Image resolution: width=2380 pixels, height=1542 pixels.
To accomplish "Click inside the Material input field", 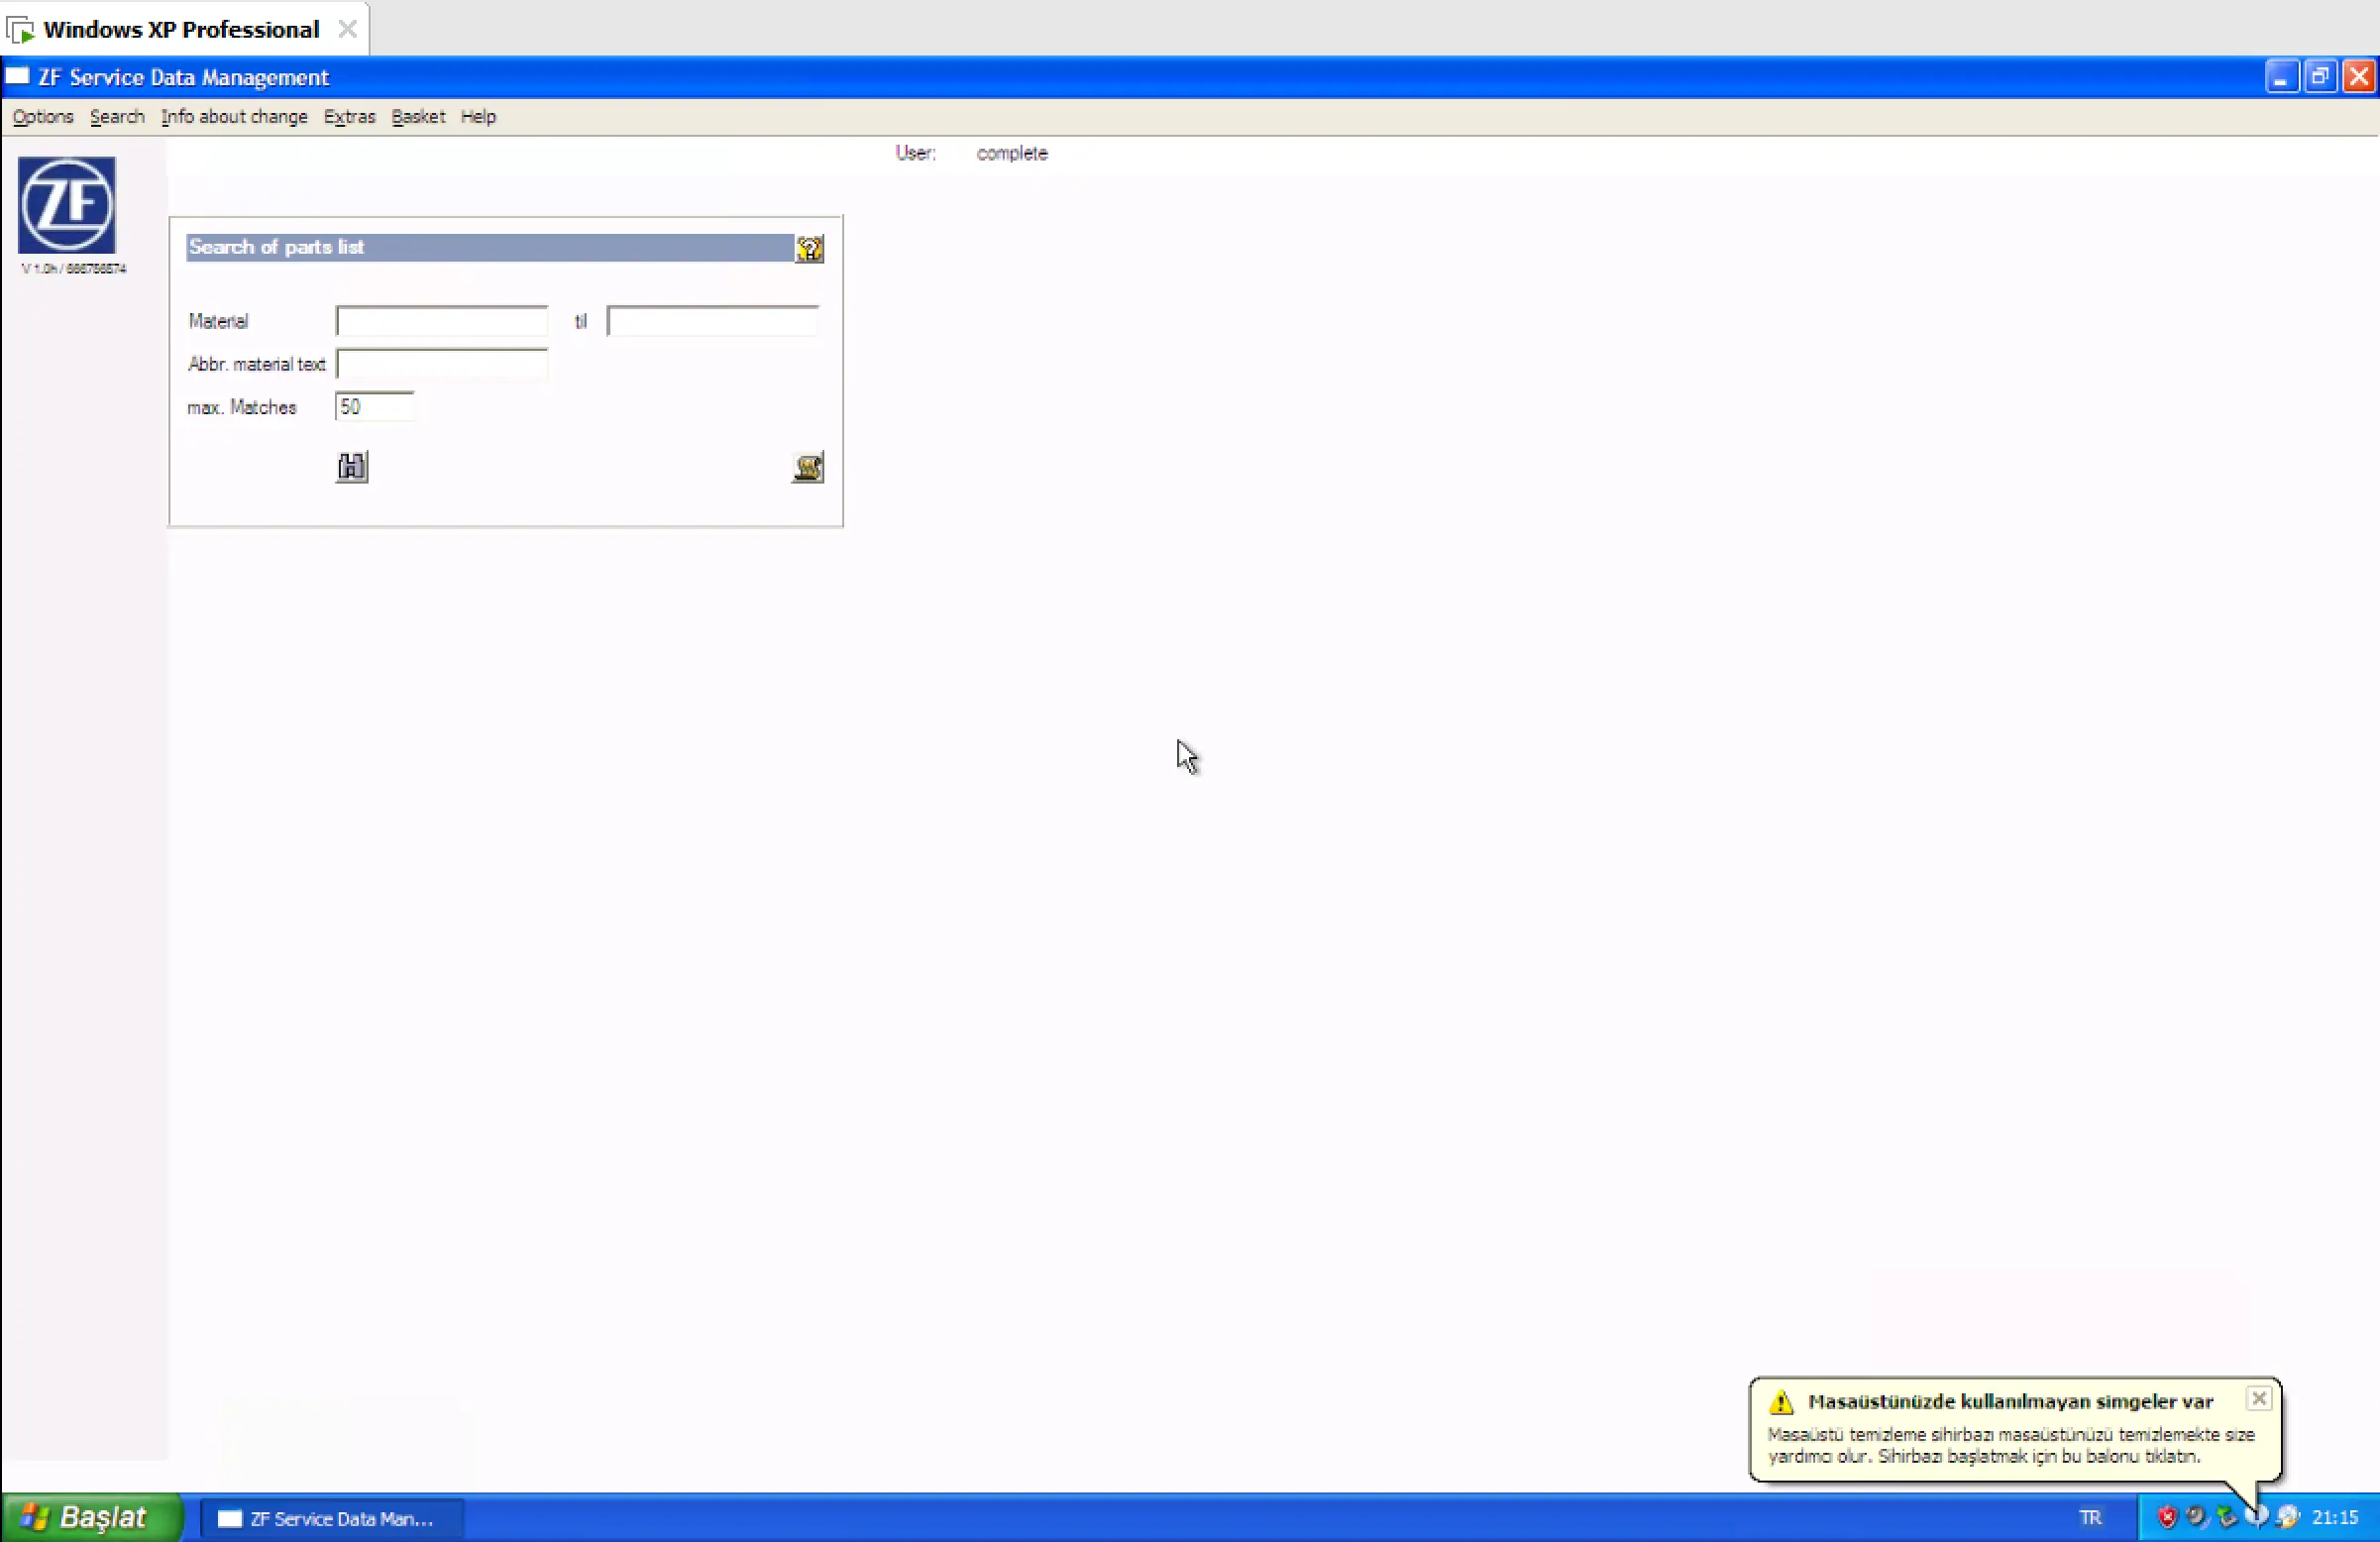I will pyautogui.click(x=441, y=321).
